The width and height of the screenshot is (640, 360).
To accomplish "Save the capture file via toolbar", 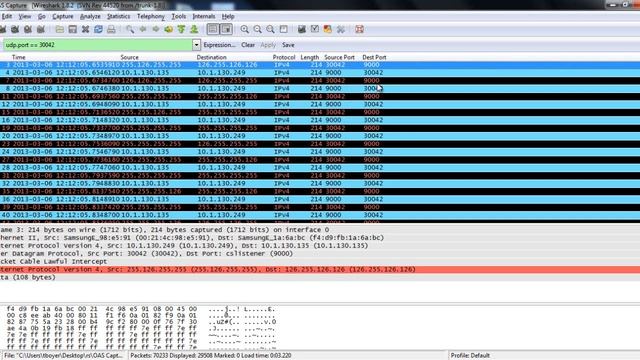I will tap(73, 29).
